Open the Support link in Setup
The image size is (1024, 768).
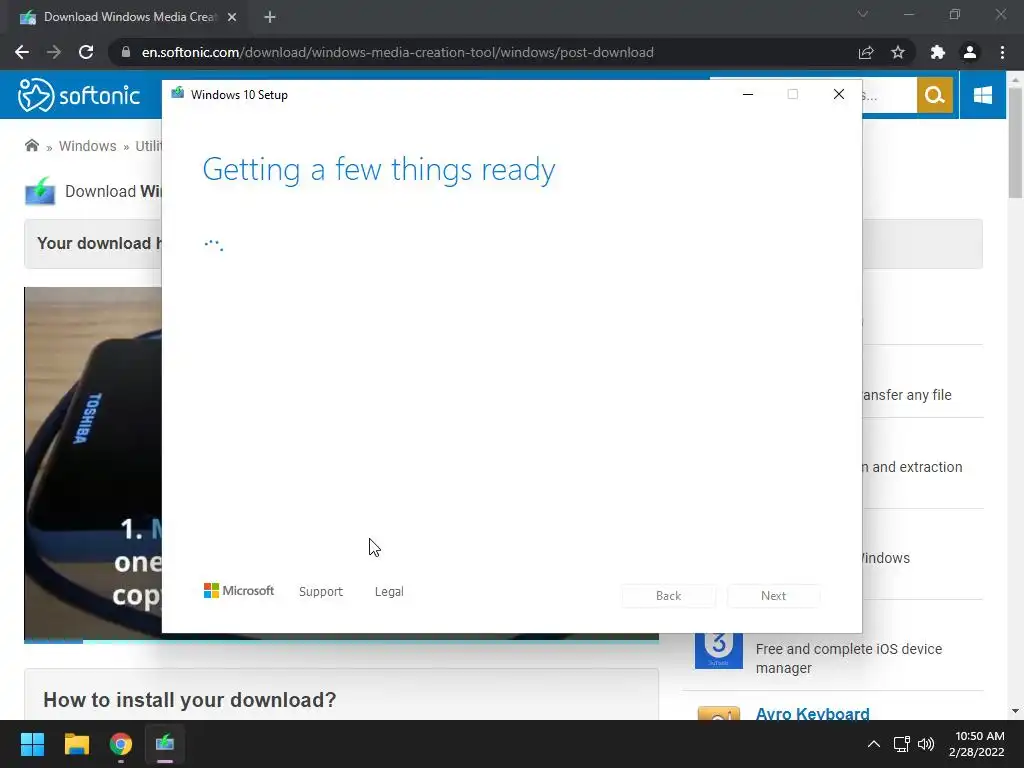321,591
